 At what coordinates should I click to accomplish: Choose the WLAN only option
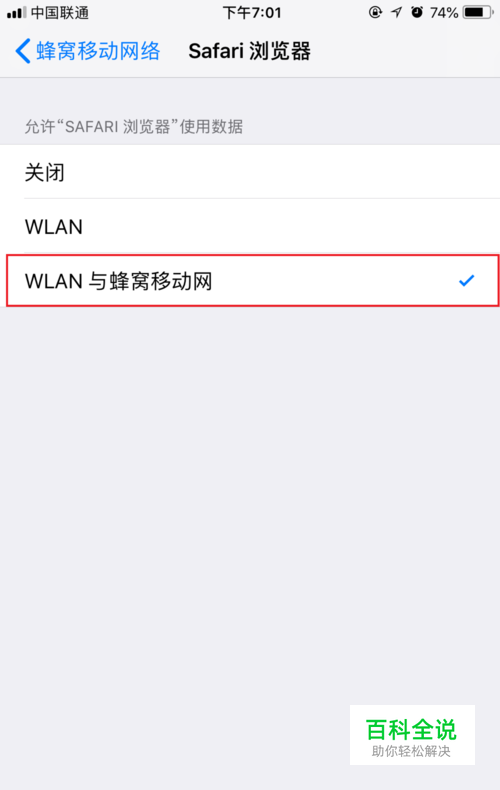[250, 226]
